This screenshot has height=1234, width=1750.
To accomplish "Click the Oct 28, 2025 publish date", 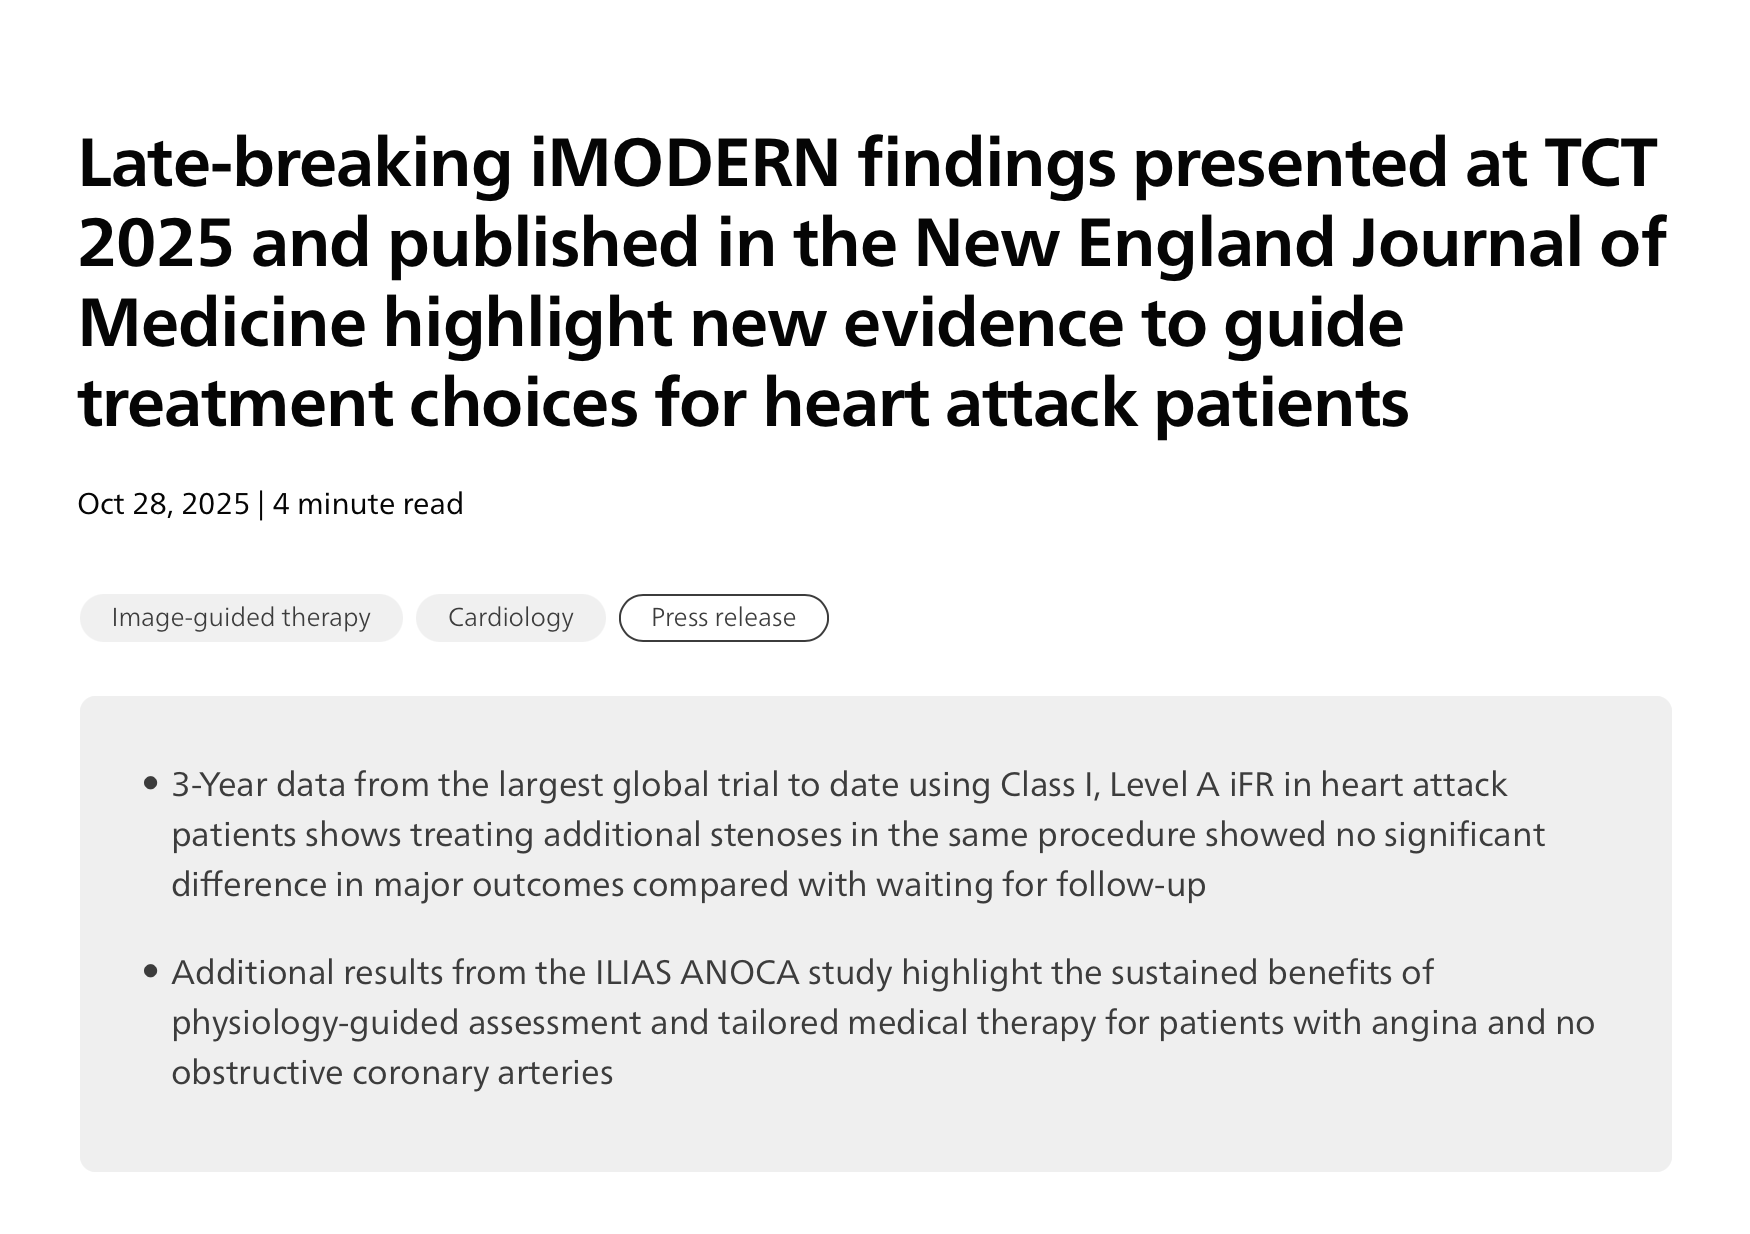I will pyautogui.click(x=163, y=504).
